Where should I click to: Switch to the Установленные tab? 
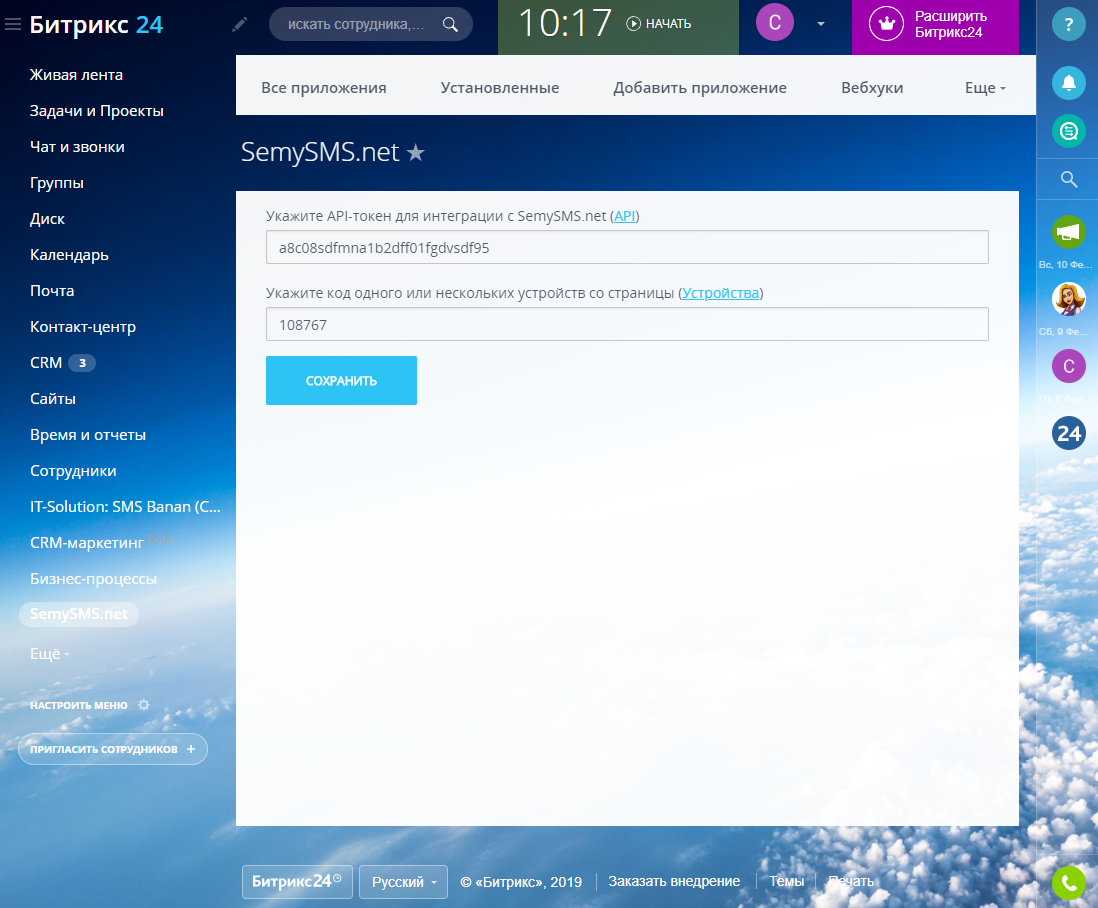click(x=500, y=88)
